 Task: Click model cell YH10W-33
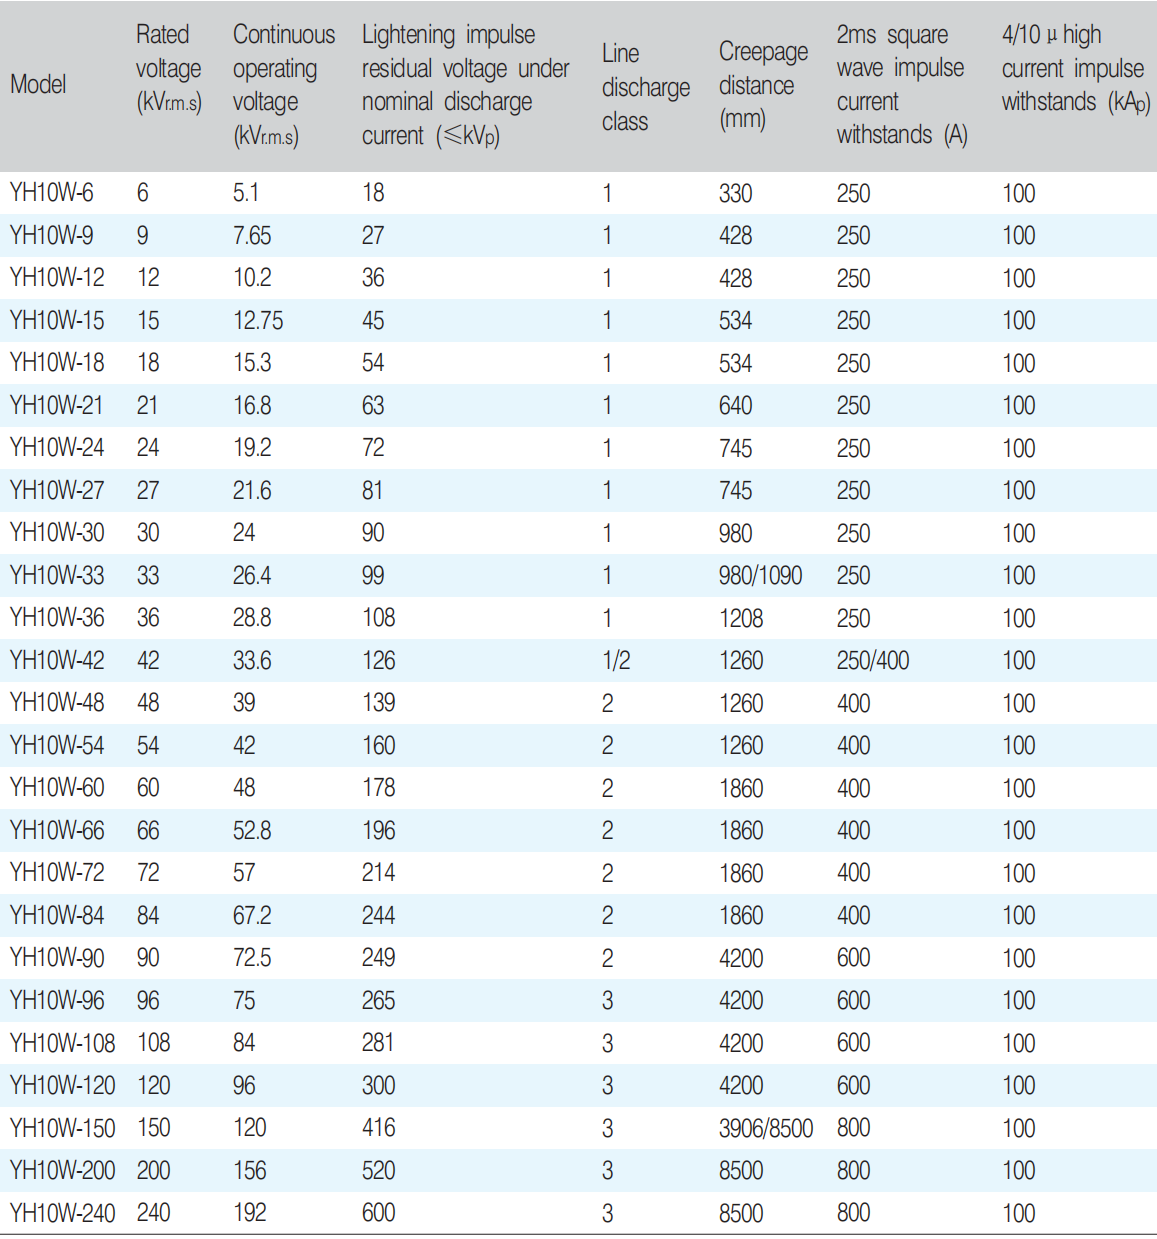(x=57, y=575)
